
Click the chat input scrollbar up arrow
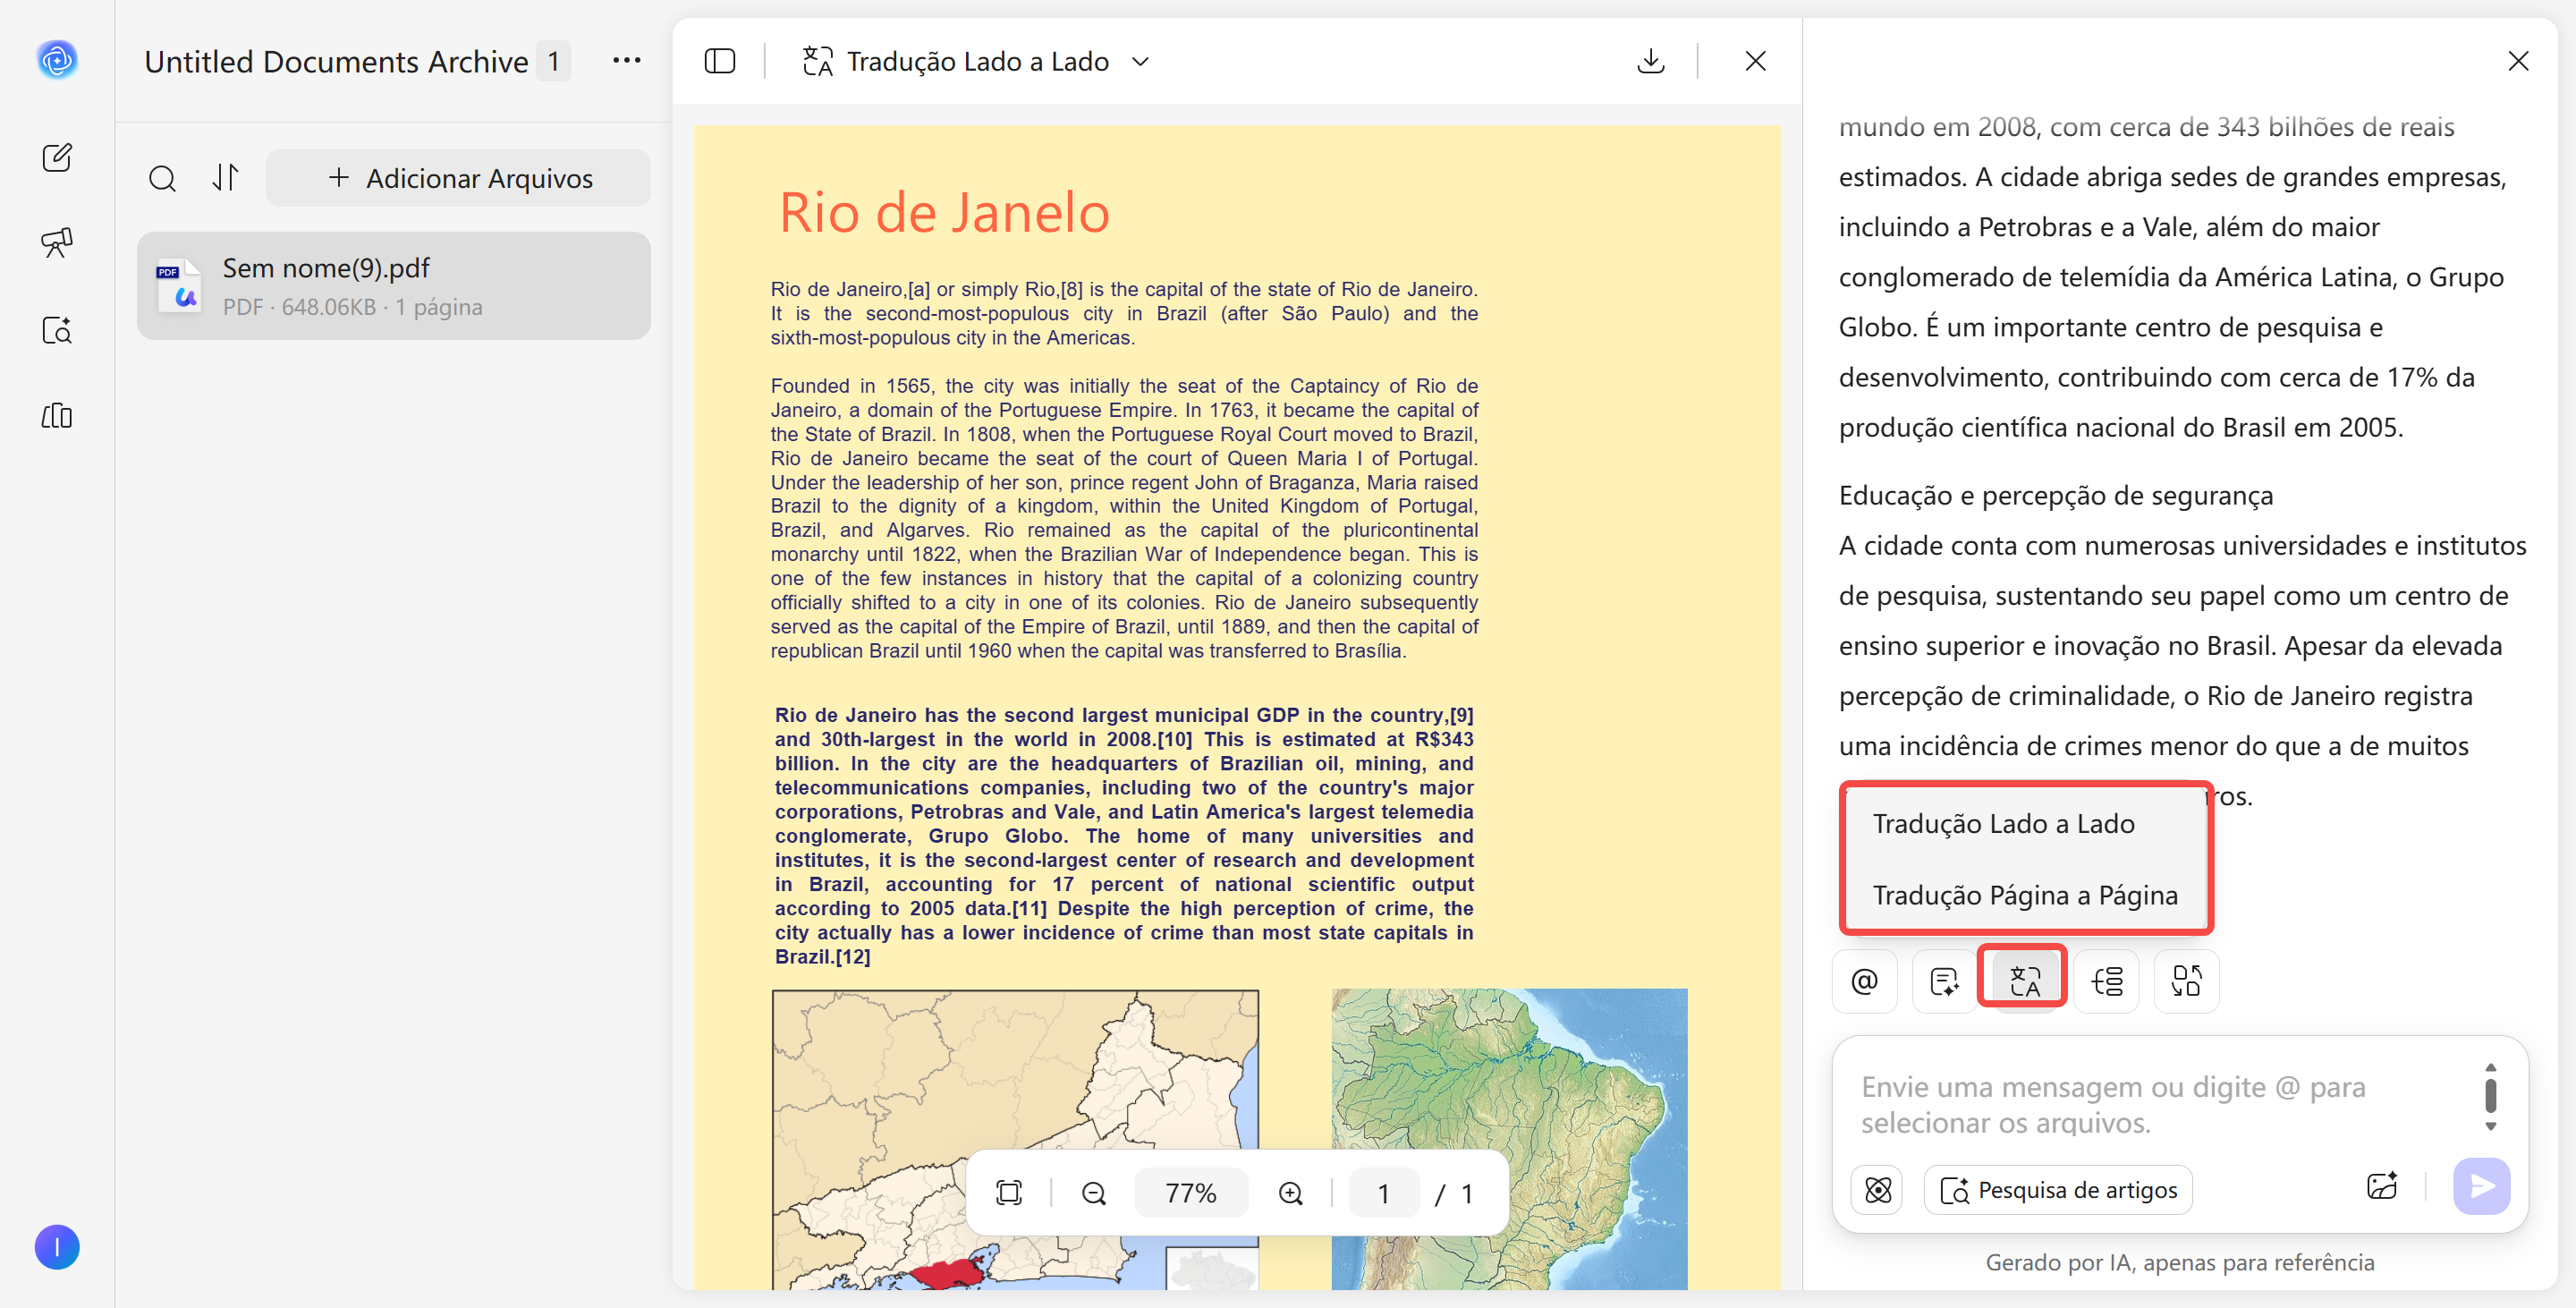coord(2491,1068)
